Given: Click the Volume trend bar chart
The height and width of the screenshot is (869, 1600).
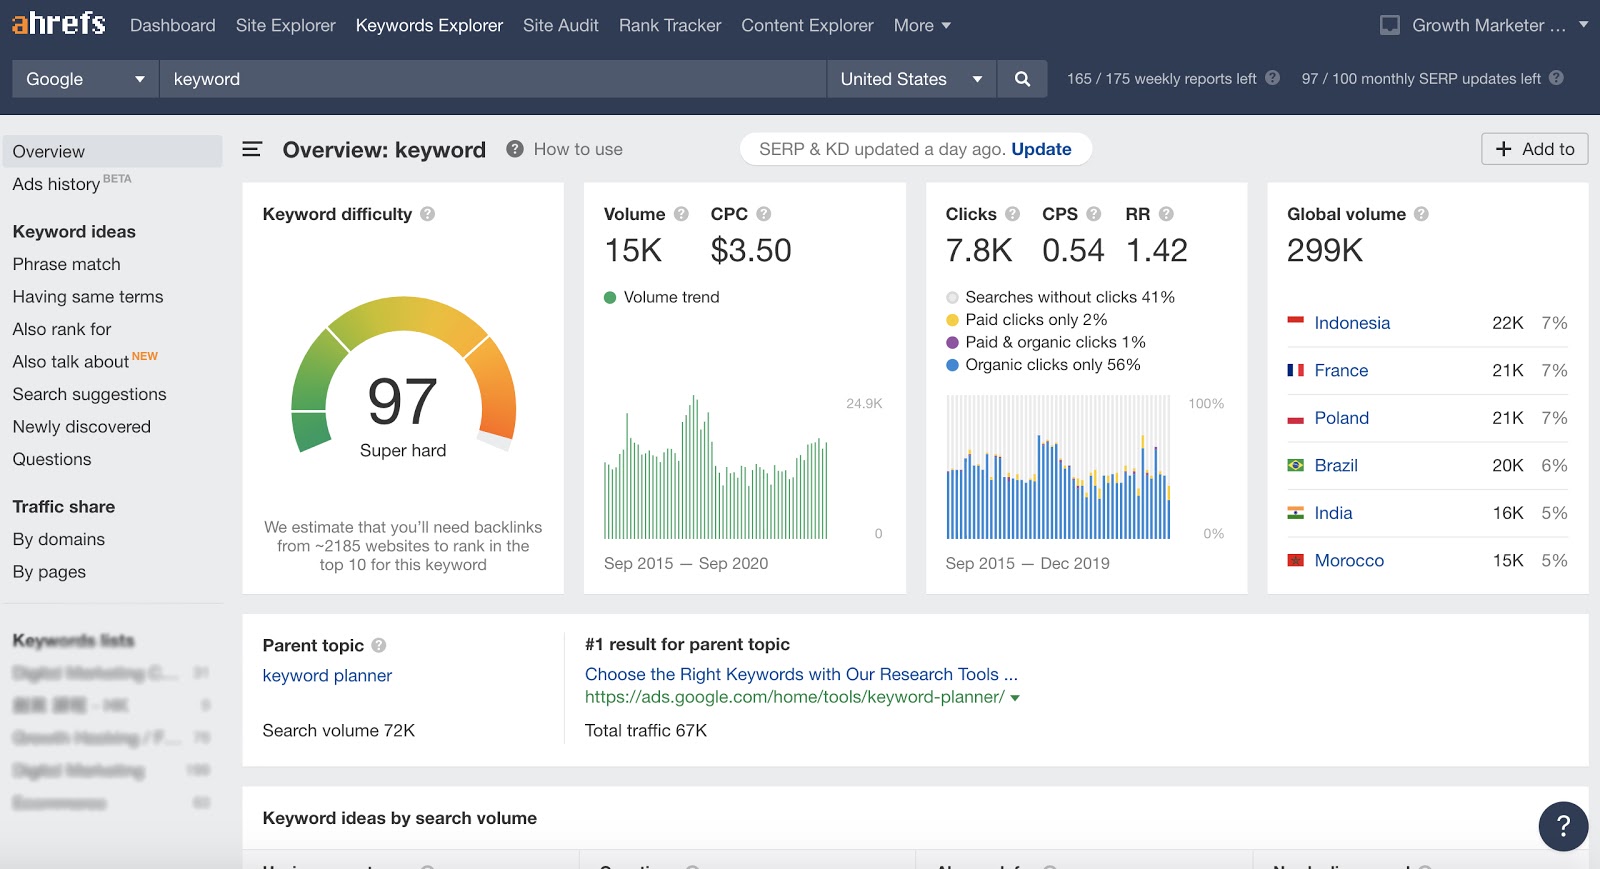Looking at the screenshot, I should [x=716, y=467].
